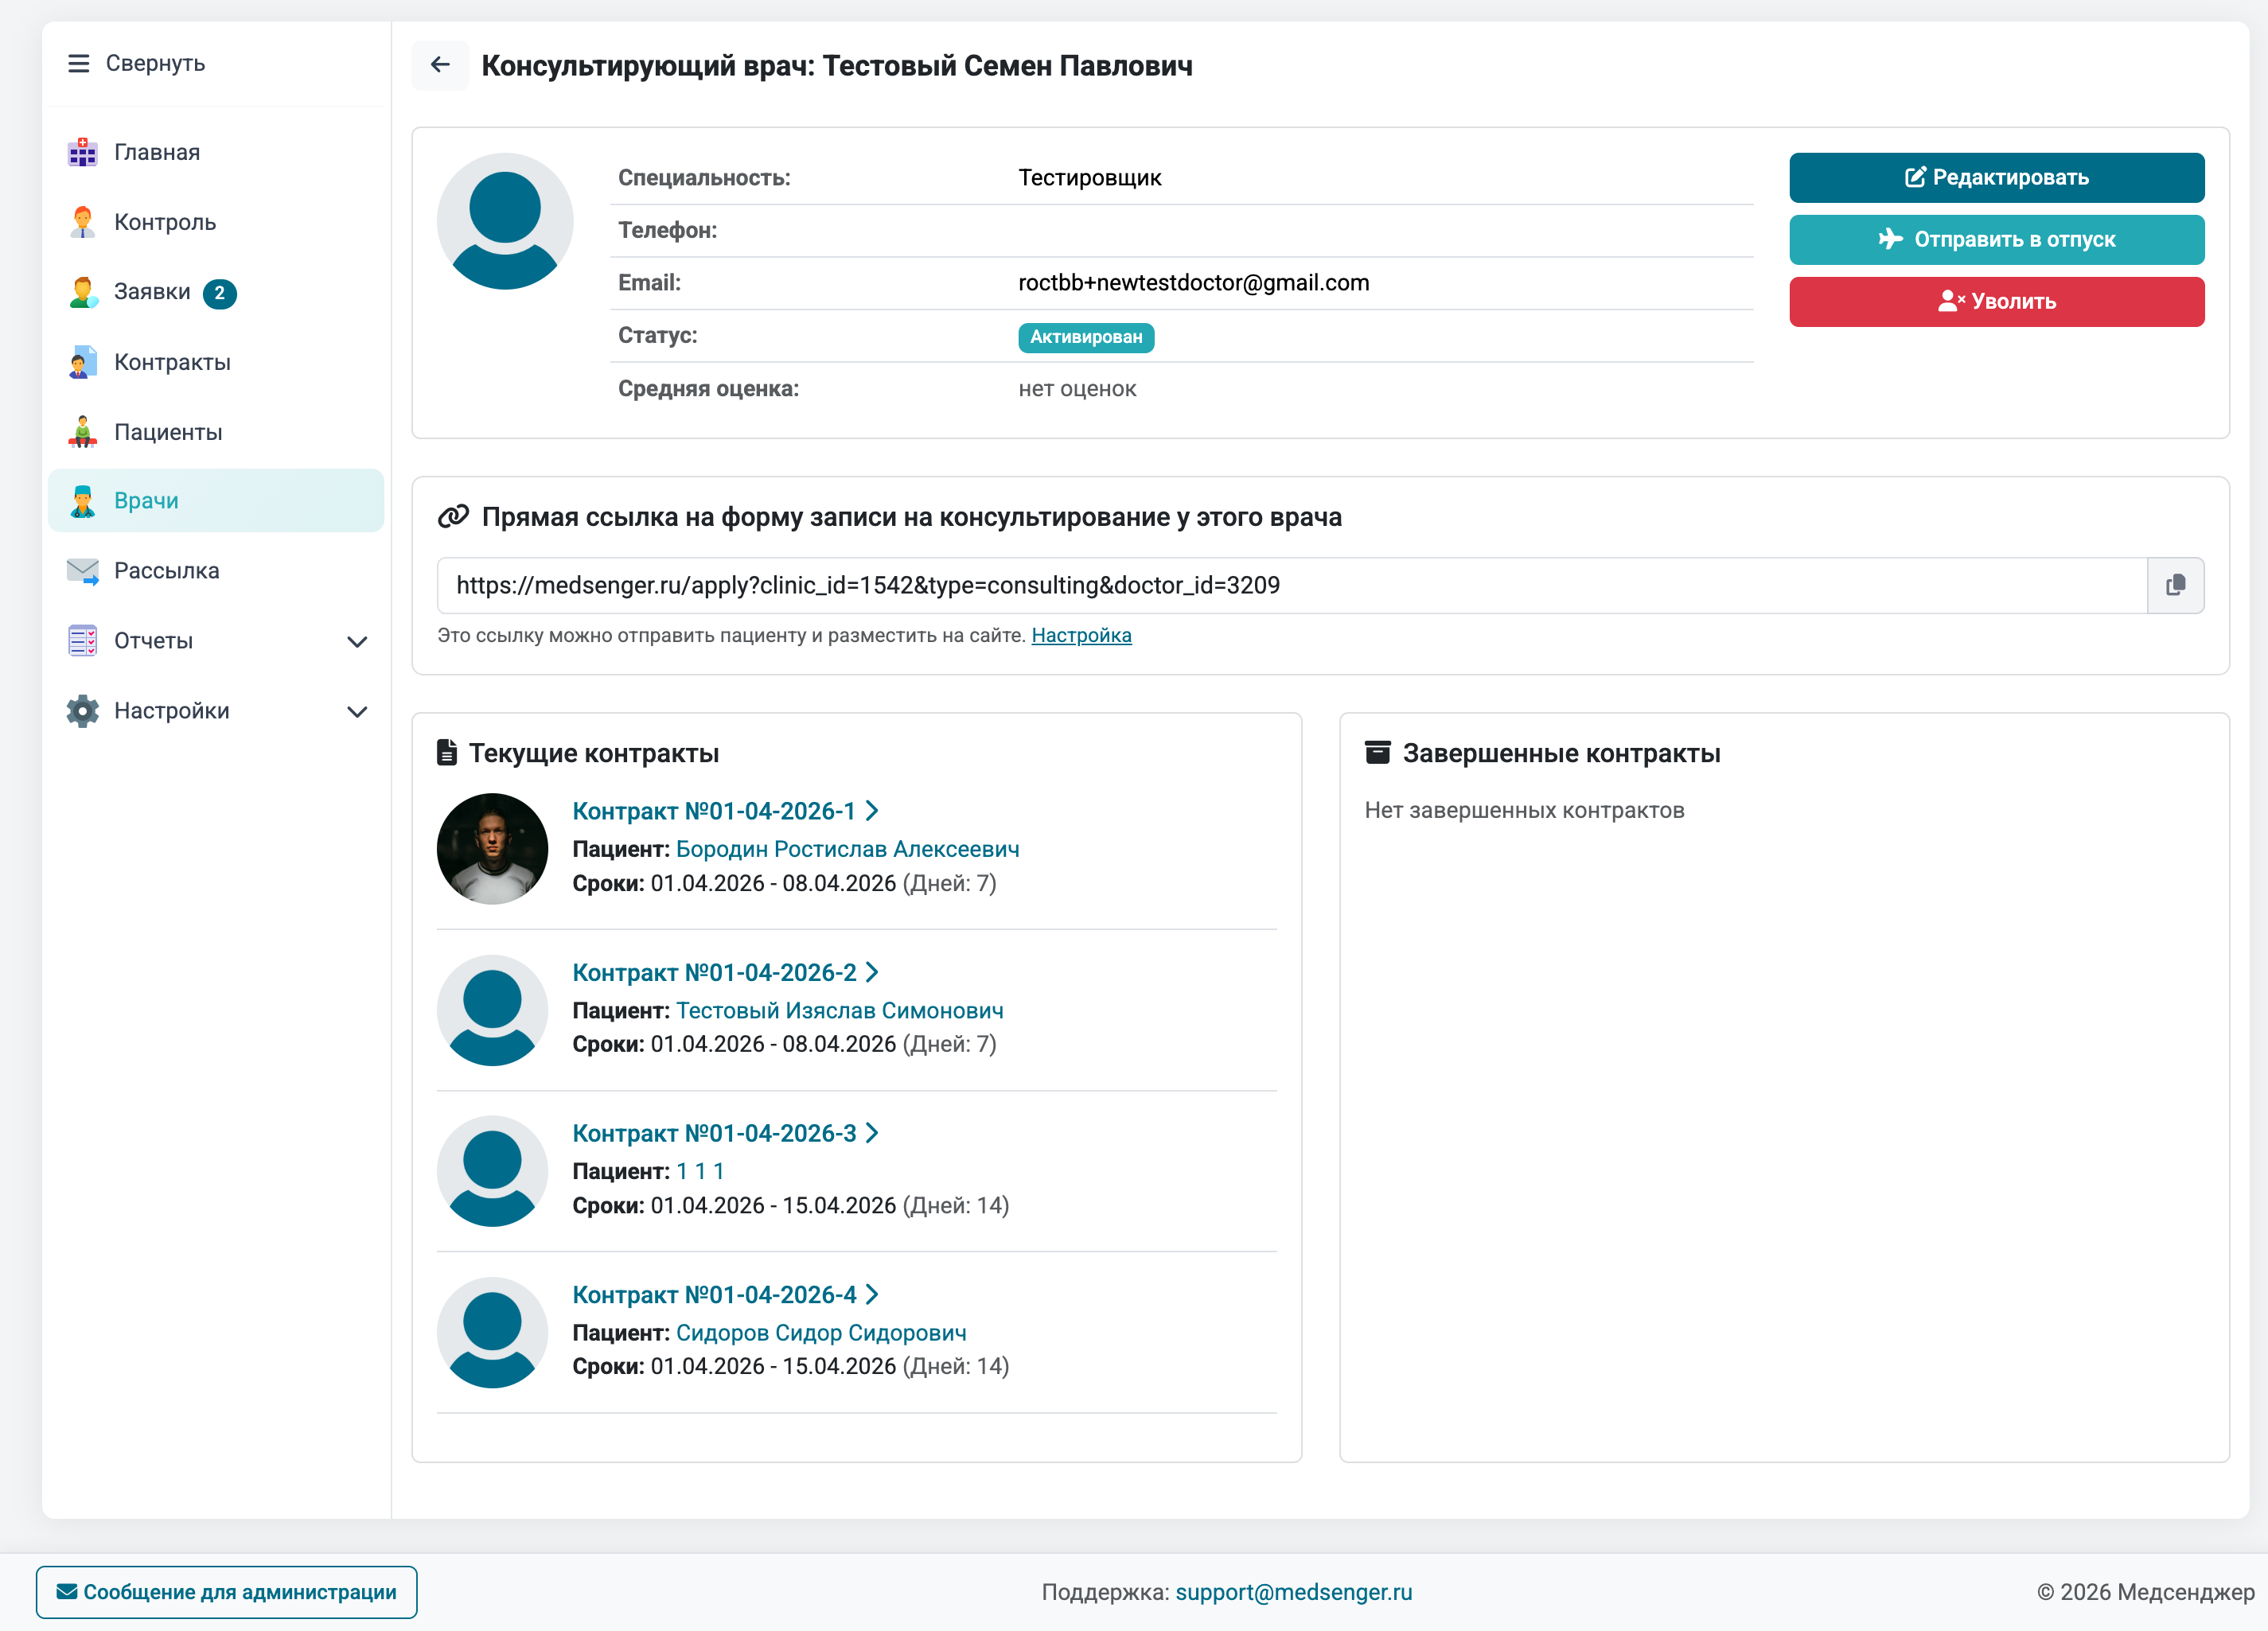Open the chevron after Контракт №01-04-2026-4
This screenshot has width=2268, height=1631.
tap(872, 1295)
